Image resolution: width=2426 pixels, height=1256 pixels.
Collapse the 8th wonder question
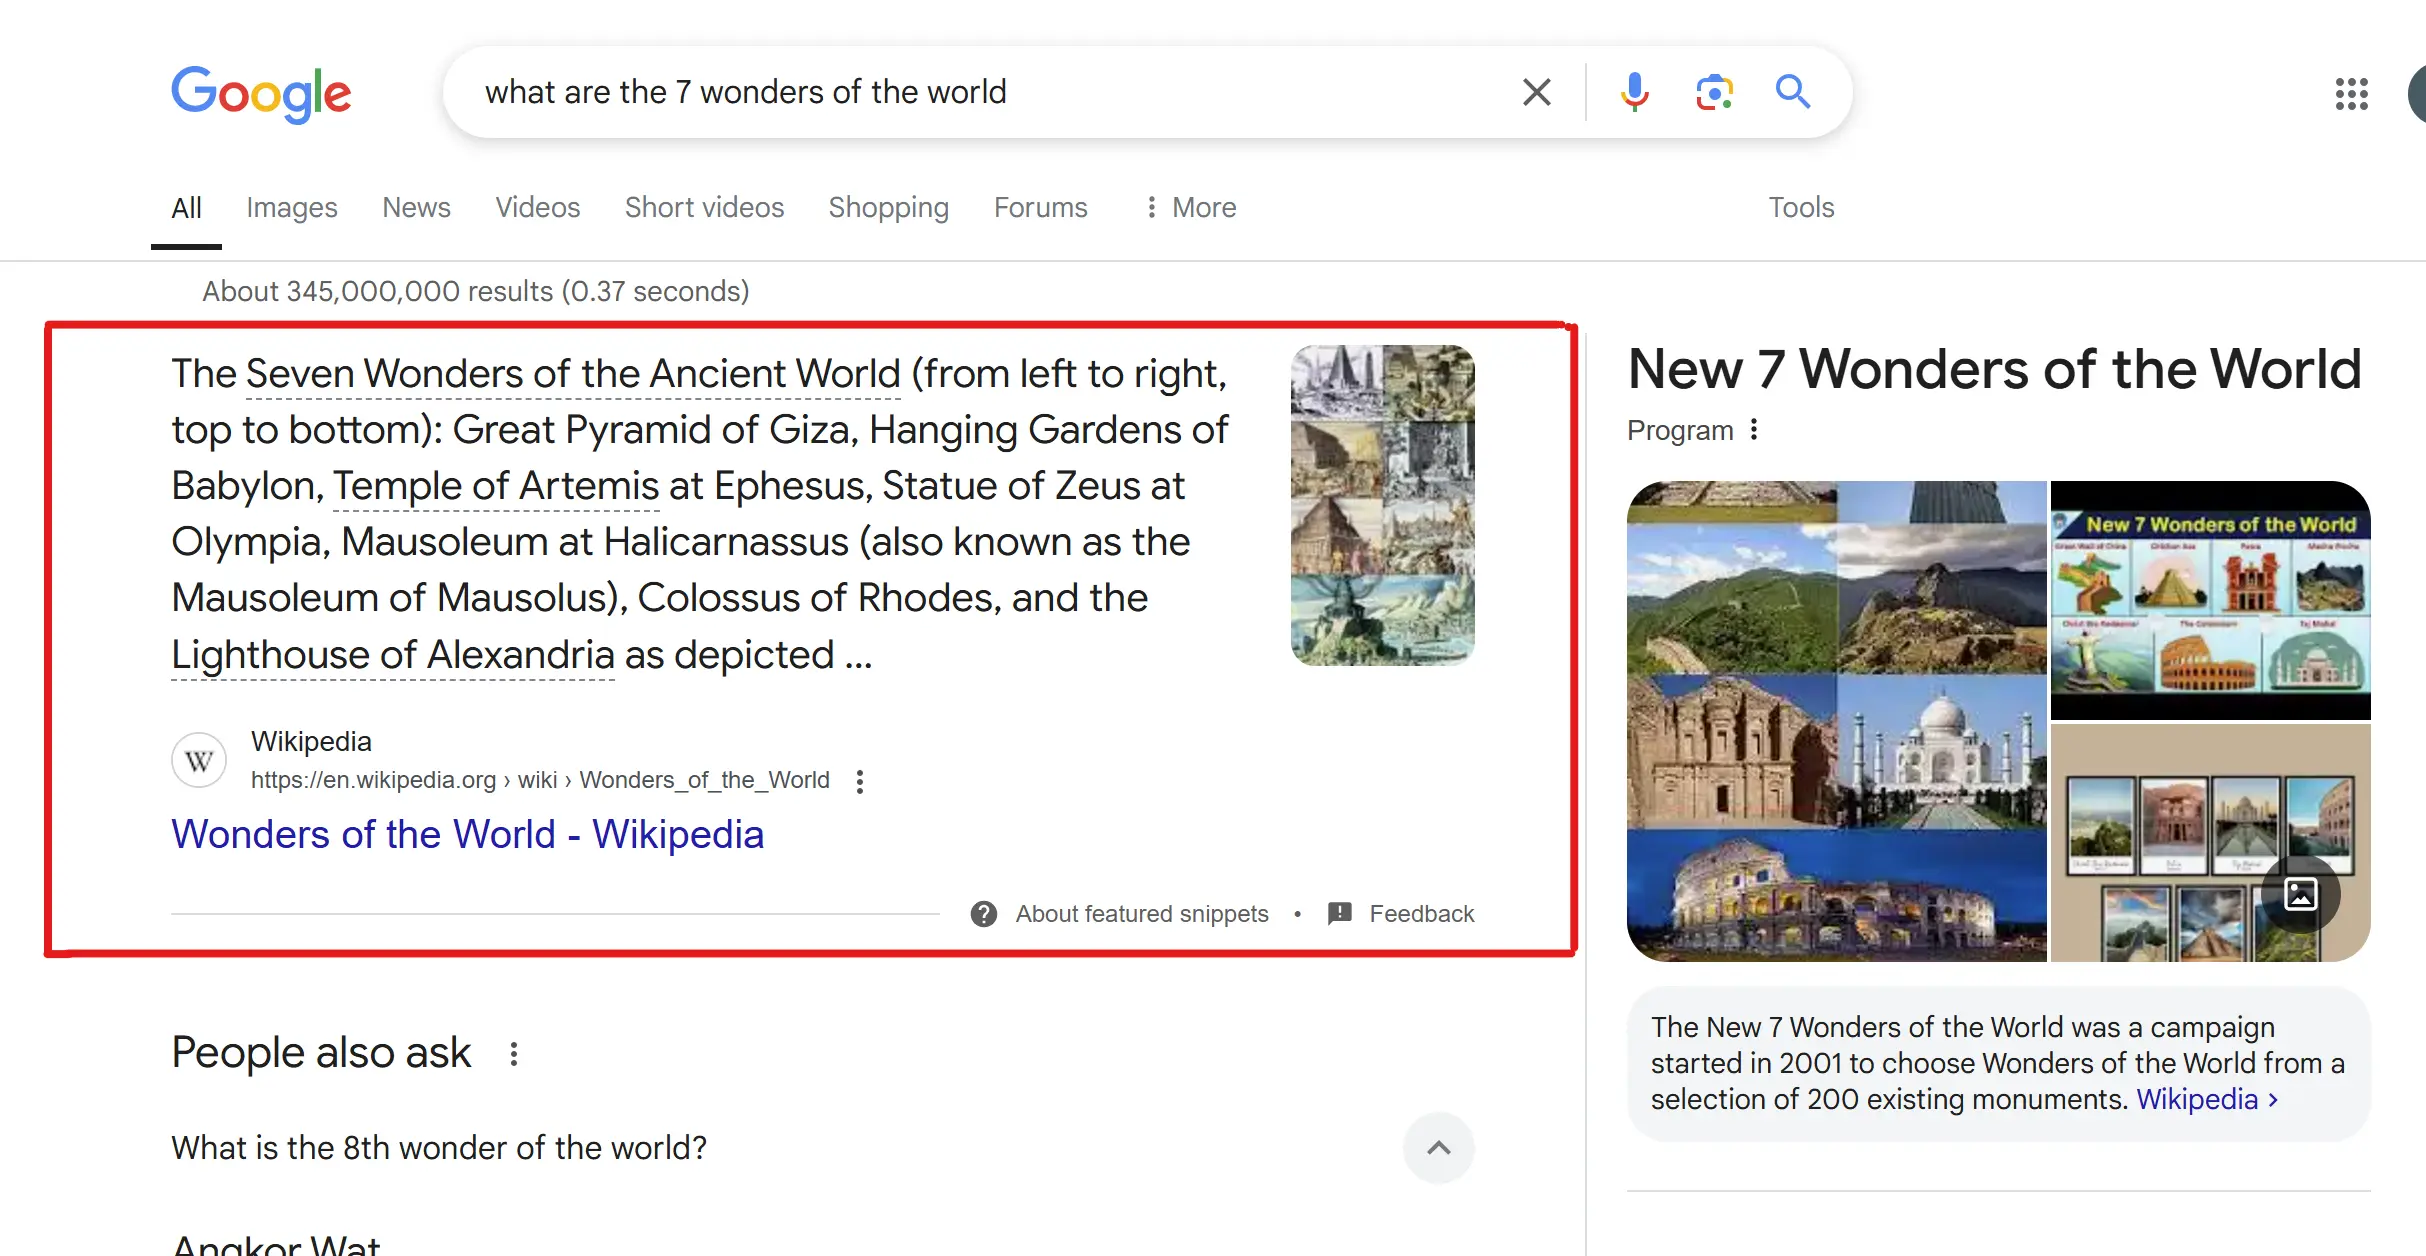pos(1438,1148)
